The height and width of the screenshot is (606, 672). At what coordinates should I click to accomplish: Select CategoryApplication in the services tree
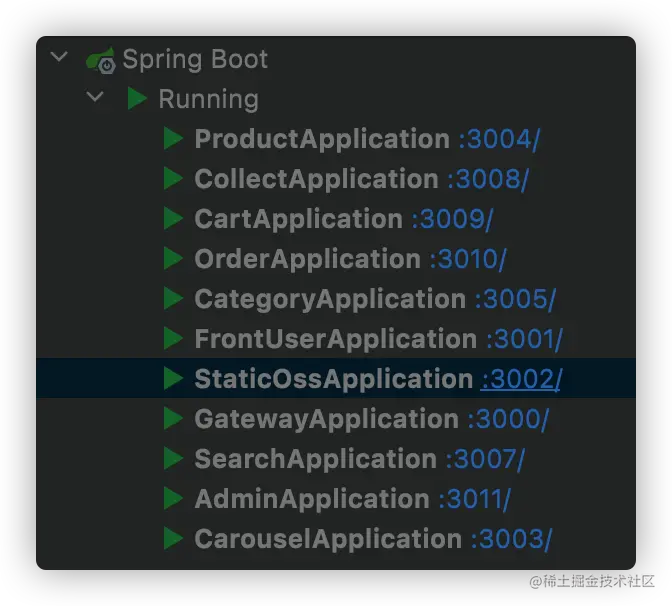330,299
